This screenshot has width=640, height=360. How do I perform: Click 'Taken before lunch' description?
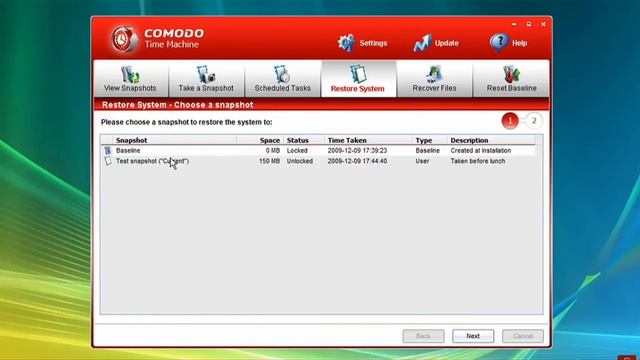click(478, 161)
